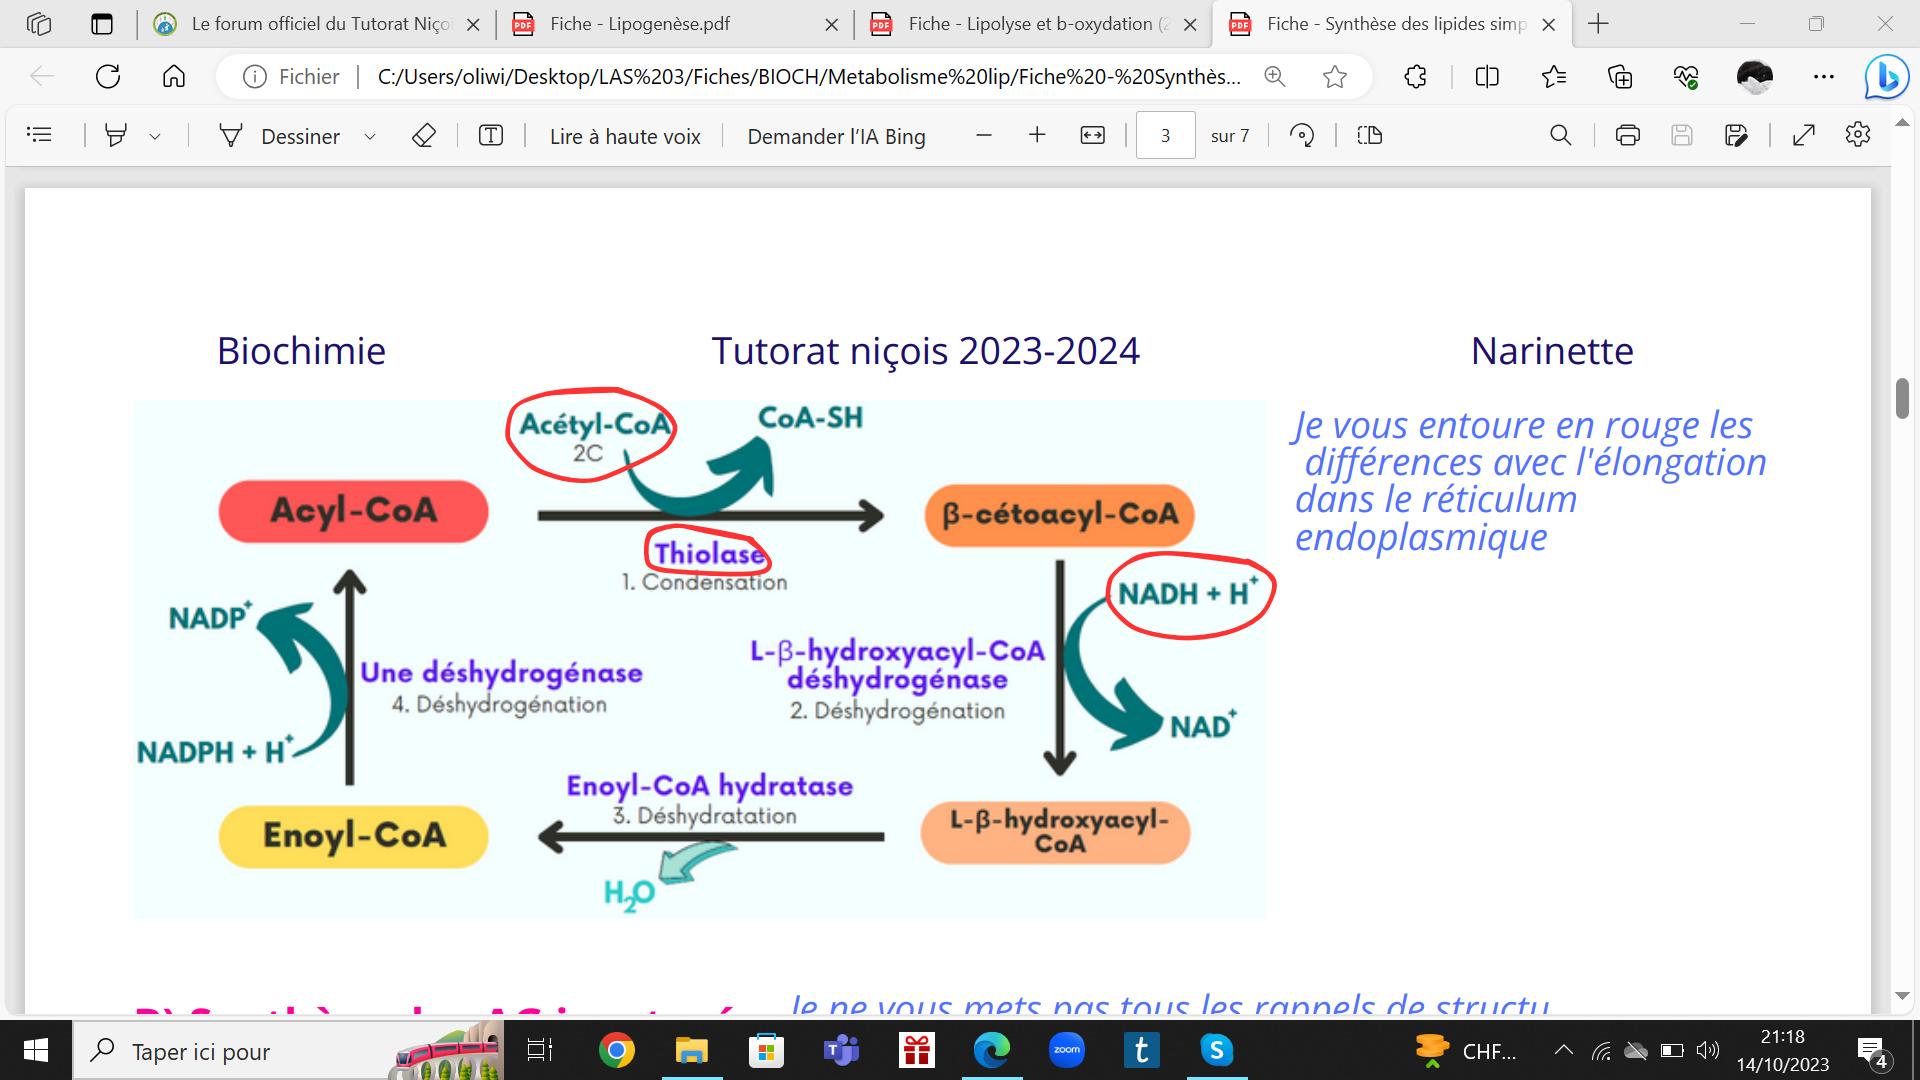Expand the Dessiner options dropdown arrow
The image size is (1920, 1080).
coord(370,136)
